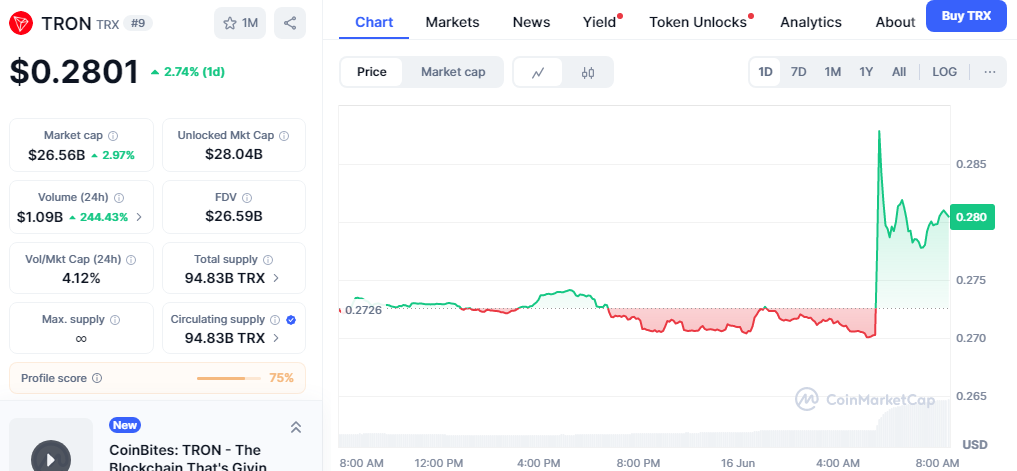1017x471 pixels.
Task: Open Max. supply info icon
Action: (115, 320)
